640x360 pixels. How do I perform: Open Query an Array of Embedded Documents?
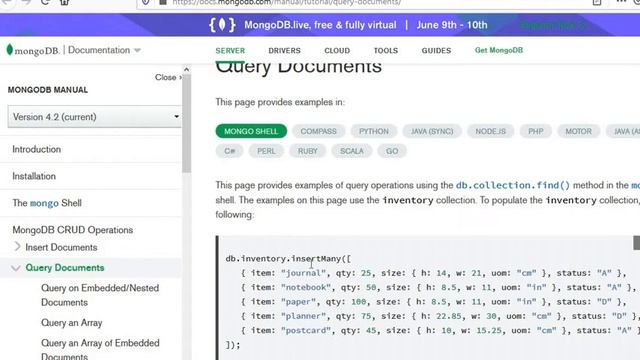click(100, 349)
